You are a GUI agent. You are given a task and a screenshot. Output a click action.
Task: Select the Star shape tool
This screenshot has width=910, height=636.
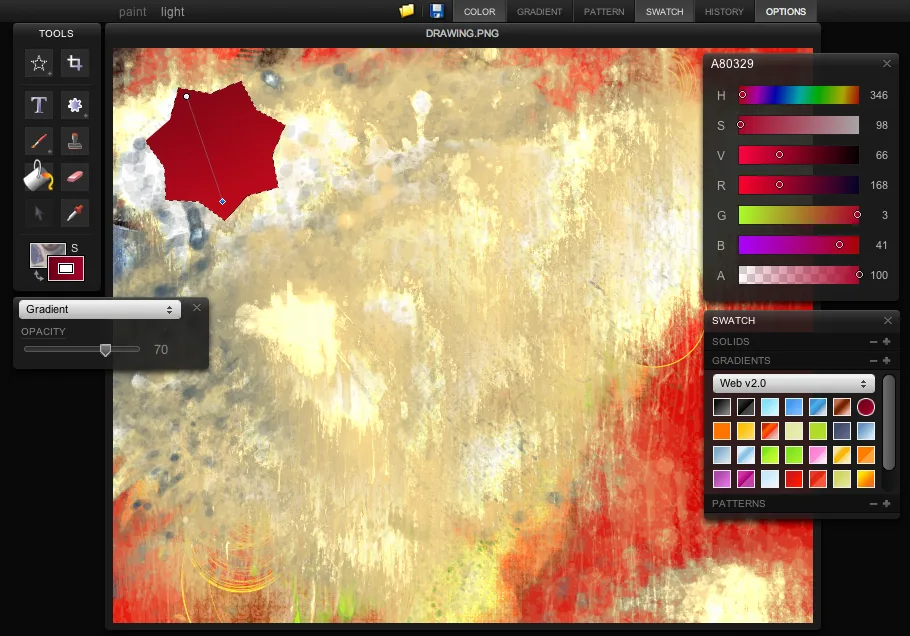pyautogui.click(x=38, y=63)
